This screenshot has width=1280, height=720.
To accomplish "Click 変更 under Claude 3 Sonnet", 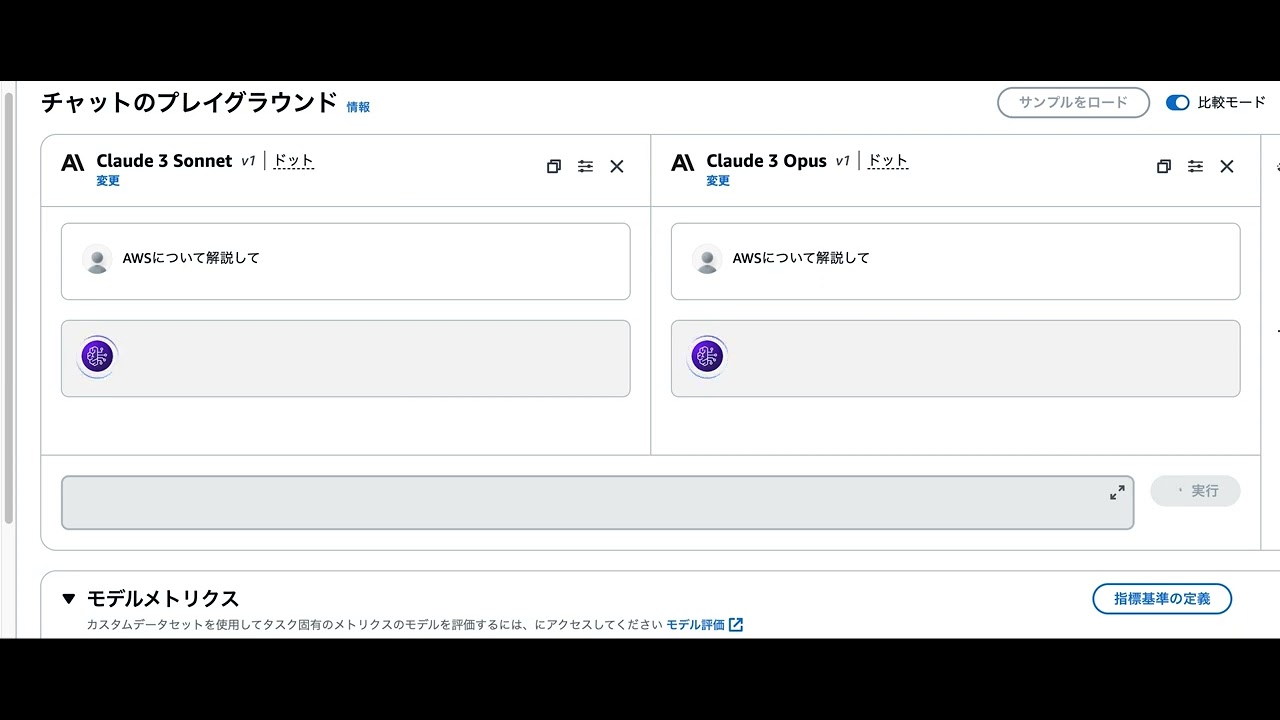I will click(x=108, y=181).
